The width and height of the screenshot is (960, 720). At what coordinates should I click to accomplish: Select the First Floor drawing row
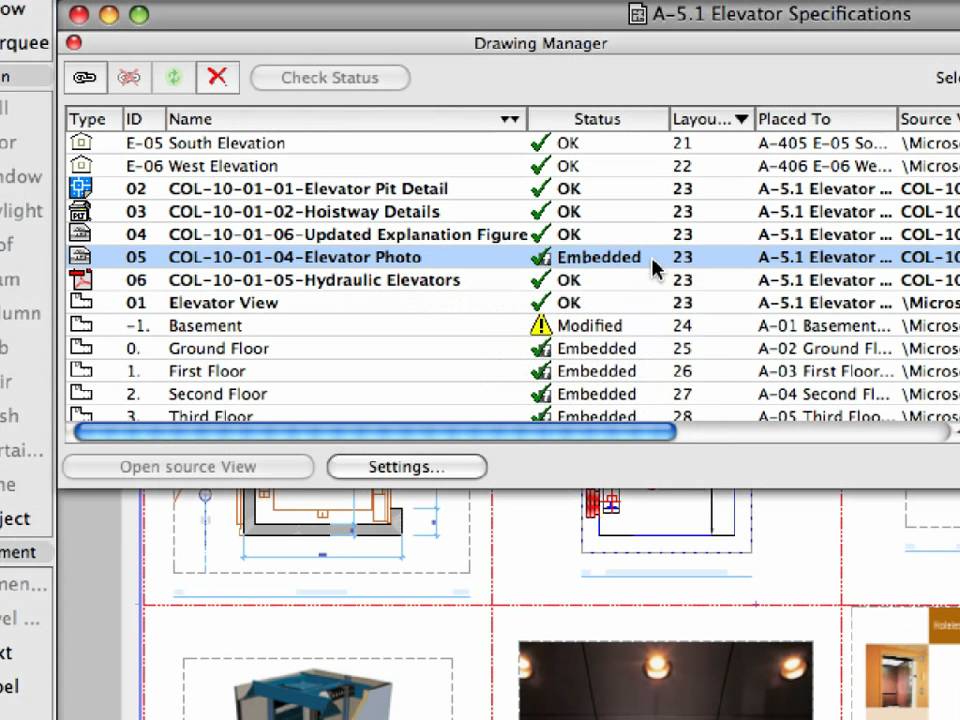pos(513,371)
